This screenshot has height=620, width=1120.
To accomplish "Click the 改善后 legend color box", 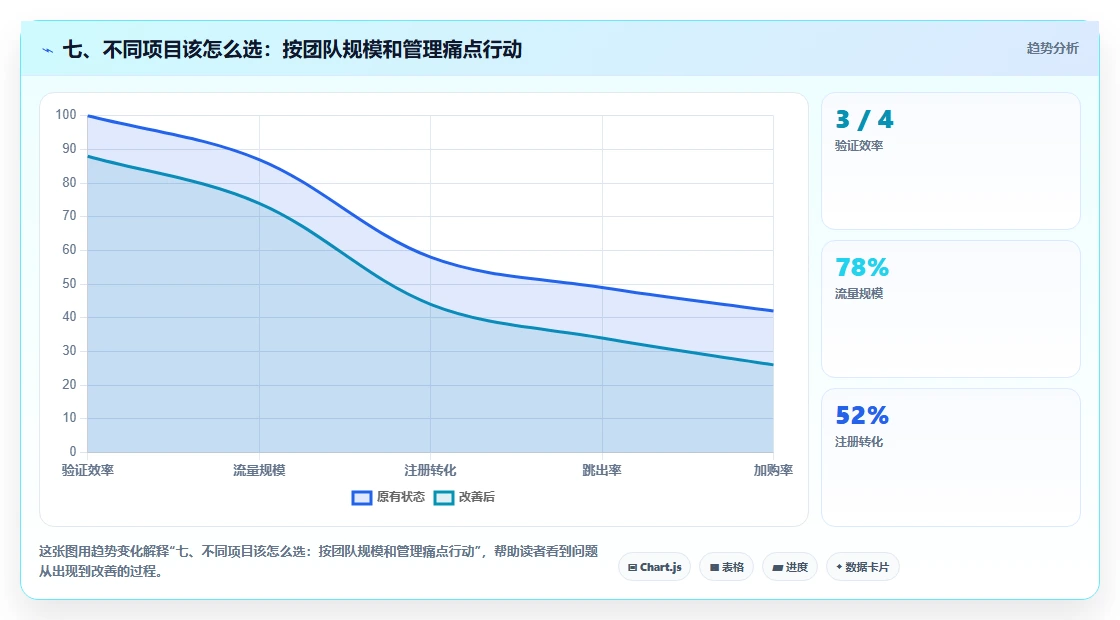I will coord(444,498).
